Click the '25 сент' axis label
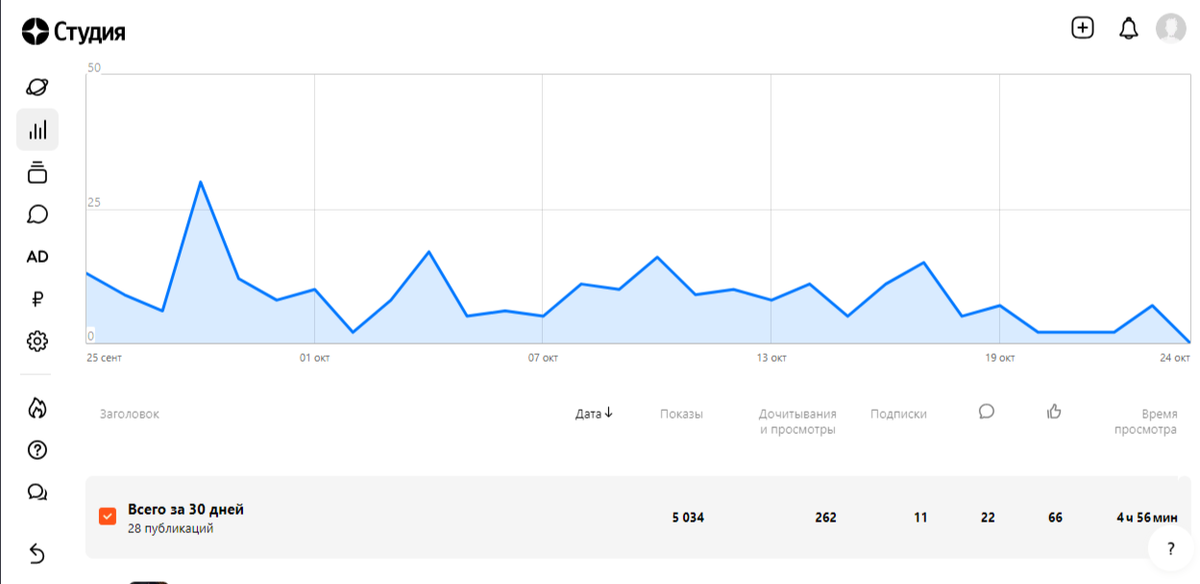 click(104, 357)
